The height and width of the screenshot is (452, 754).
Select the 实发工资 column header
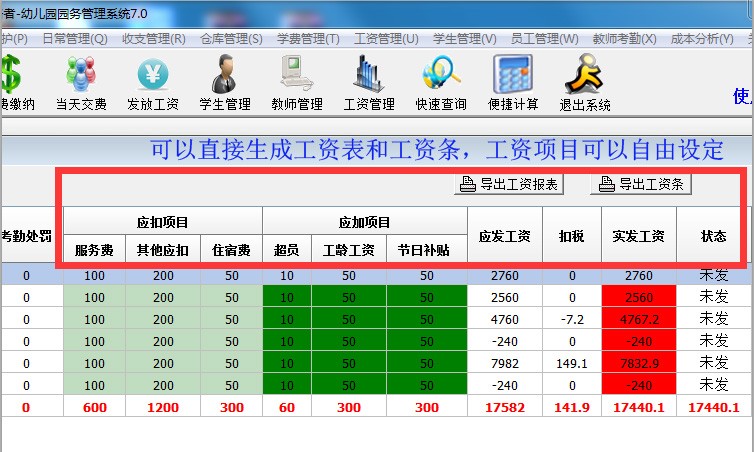click(638, 236)
